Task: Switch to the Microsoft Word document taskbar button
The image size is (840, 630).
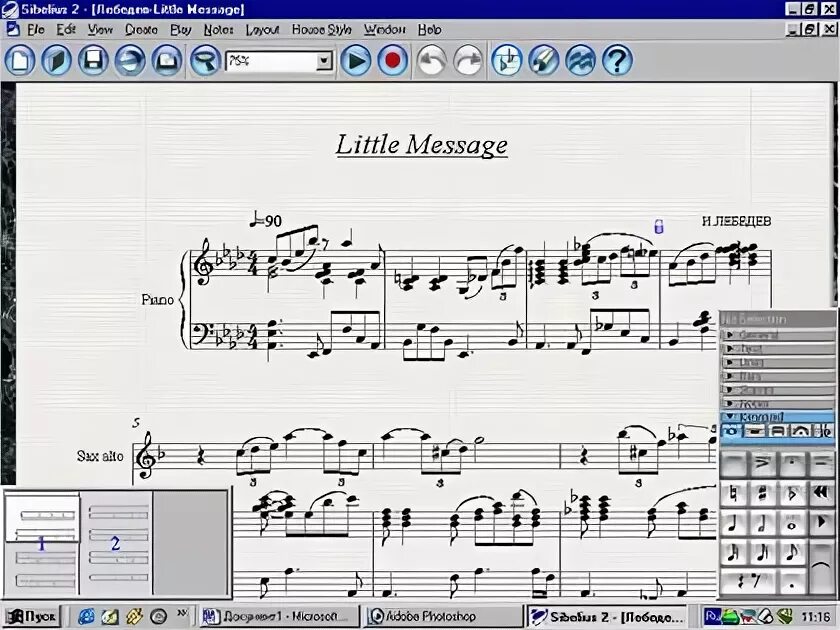Action: [x=278, y=617]
